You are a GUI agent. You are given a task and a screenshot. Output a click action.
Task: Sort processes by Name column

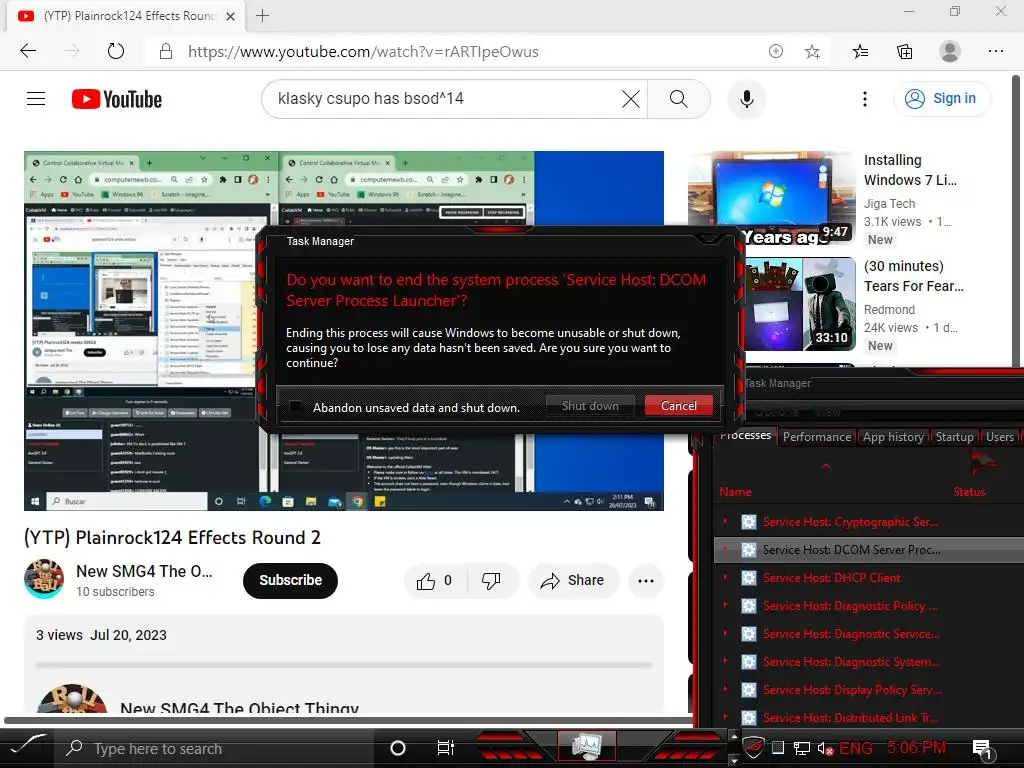[x=735, y=492]
